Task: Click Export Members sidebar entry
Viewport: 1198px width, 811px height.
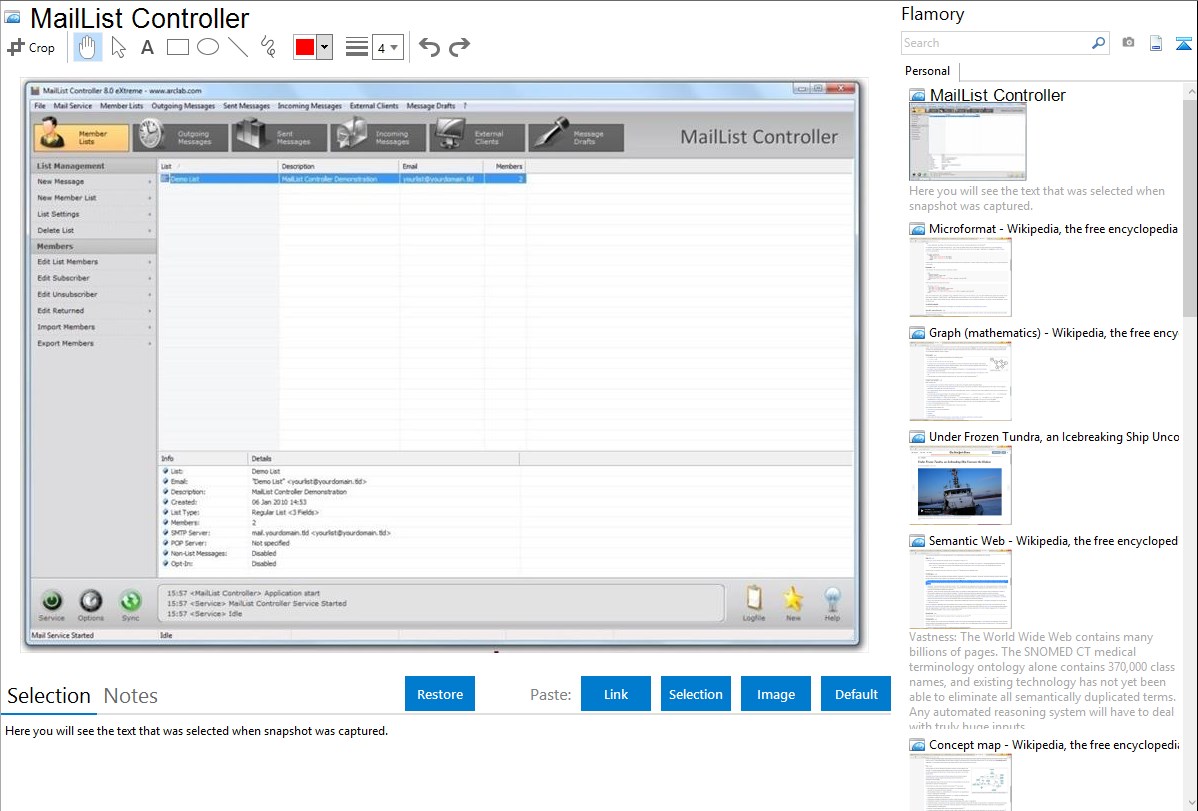Action: 93,343
